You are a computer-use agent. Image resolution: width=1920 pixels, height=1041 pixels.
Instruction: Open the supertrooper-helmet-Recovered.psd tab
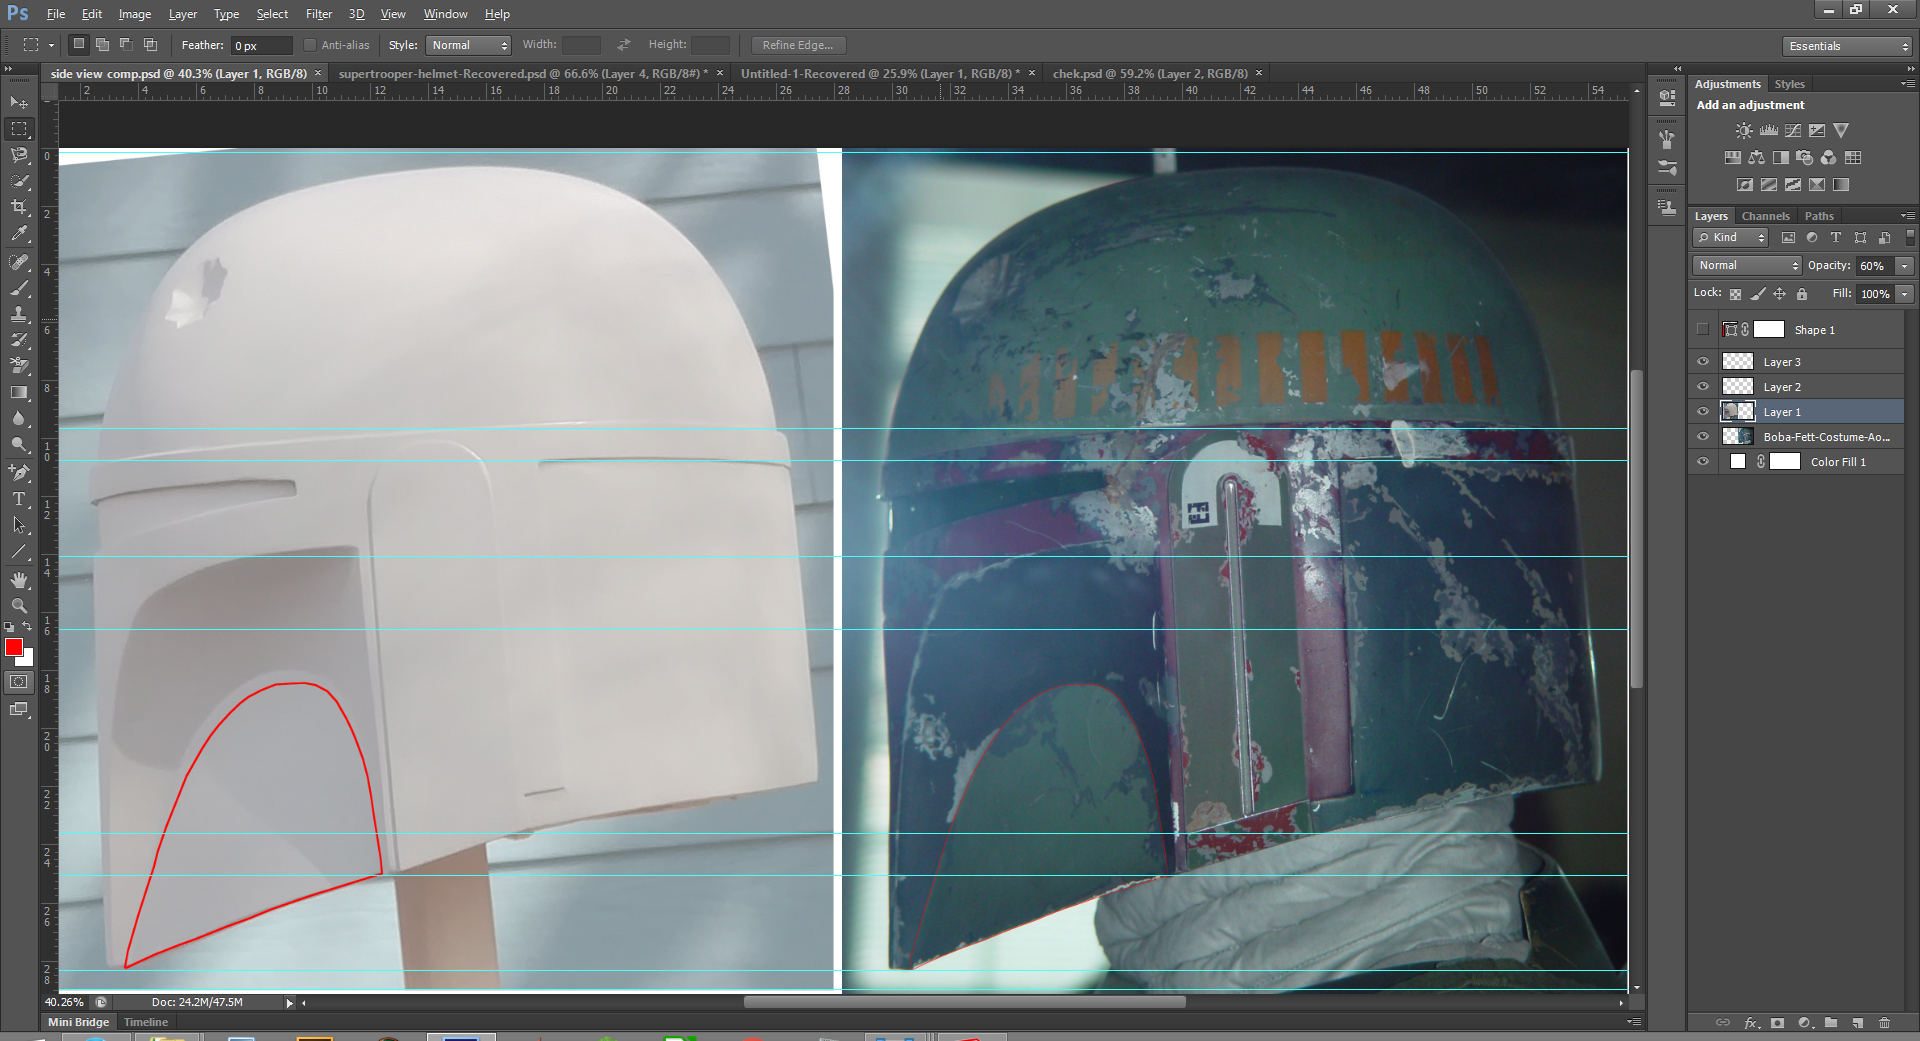pyautogui.click(x=523, y=73)
